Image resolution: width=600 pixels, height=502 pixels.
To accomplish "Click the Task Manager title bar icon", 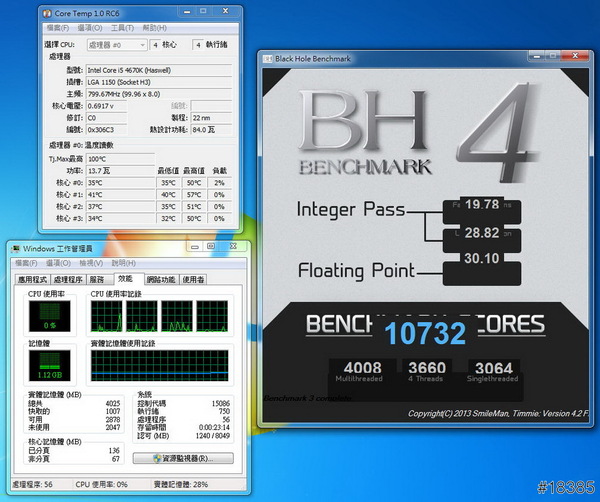I will click(15, 249).
